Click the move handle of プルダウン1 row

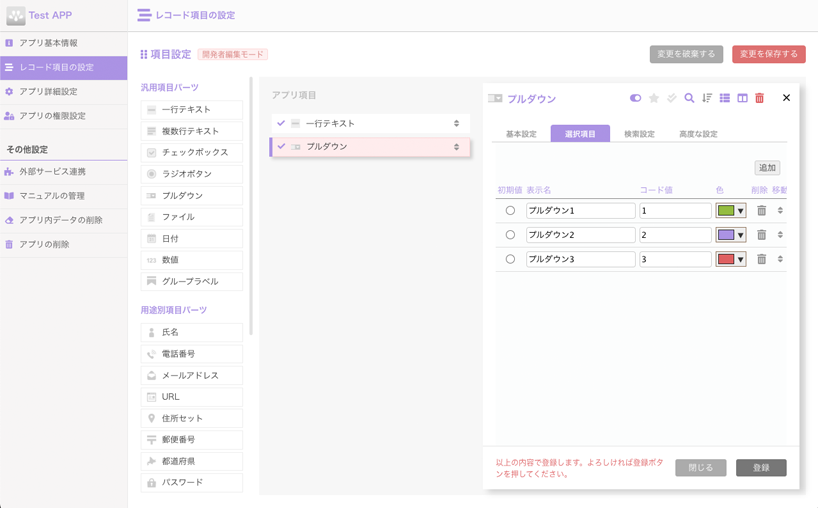(780, 210)
